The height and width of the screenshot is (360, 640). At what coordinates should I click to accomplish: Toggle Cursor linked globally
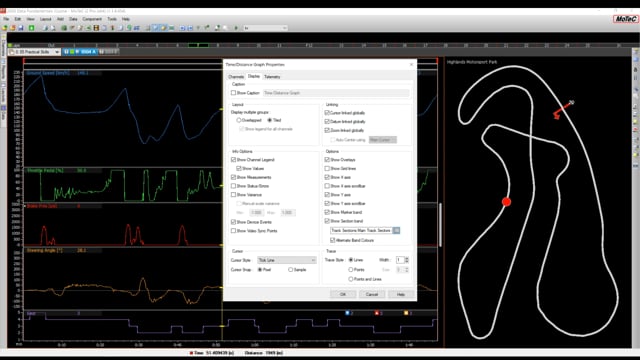coord(327,113)
